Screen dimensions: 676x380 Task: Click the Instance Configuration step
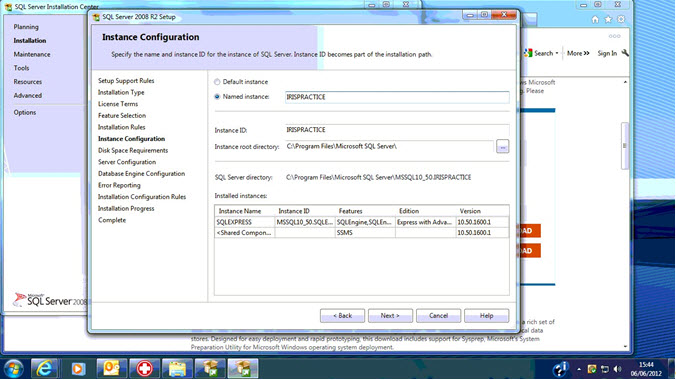(x=131, y=139)
